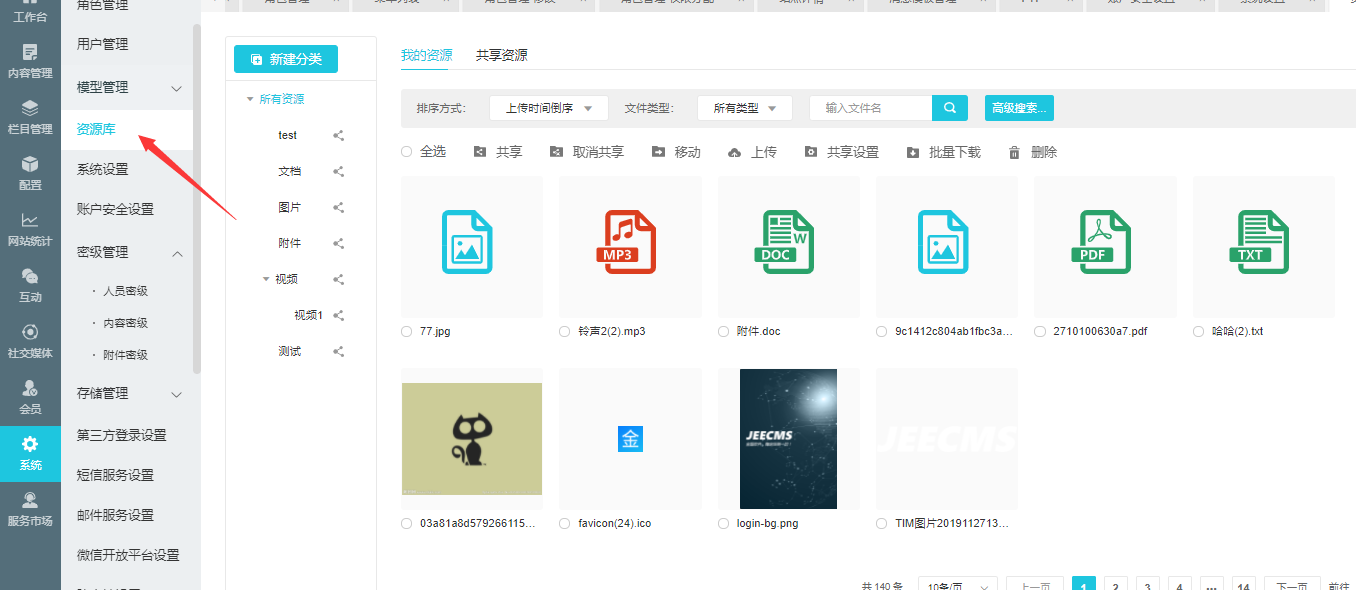Click the 高级搜索 button

[x=1018, y=108]
